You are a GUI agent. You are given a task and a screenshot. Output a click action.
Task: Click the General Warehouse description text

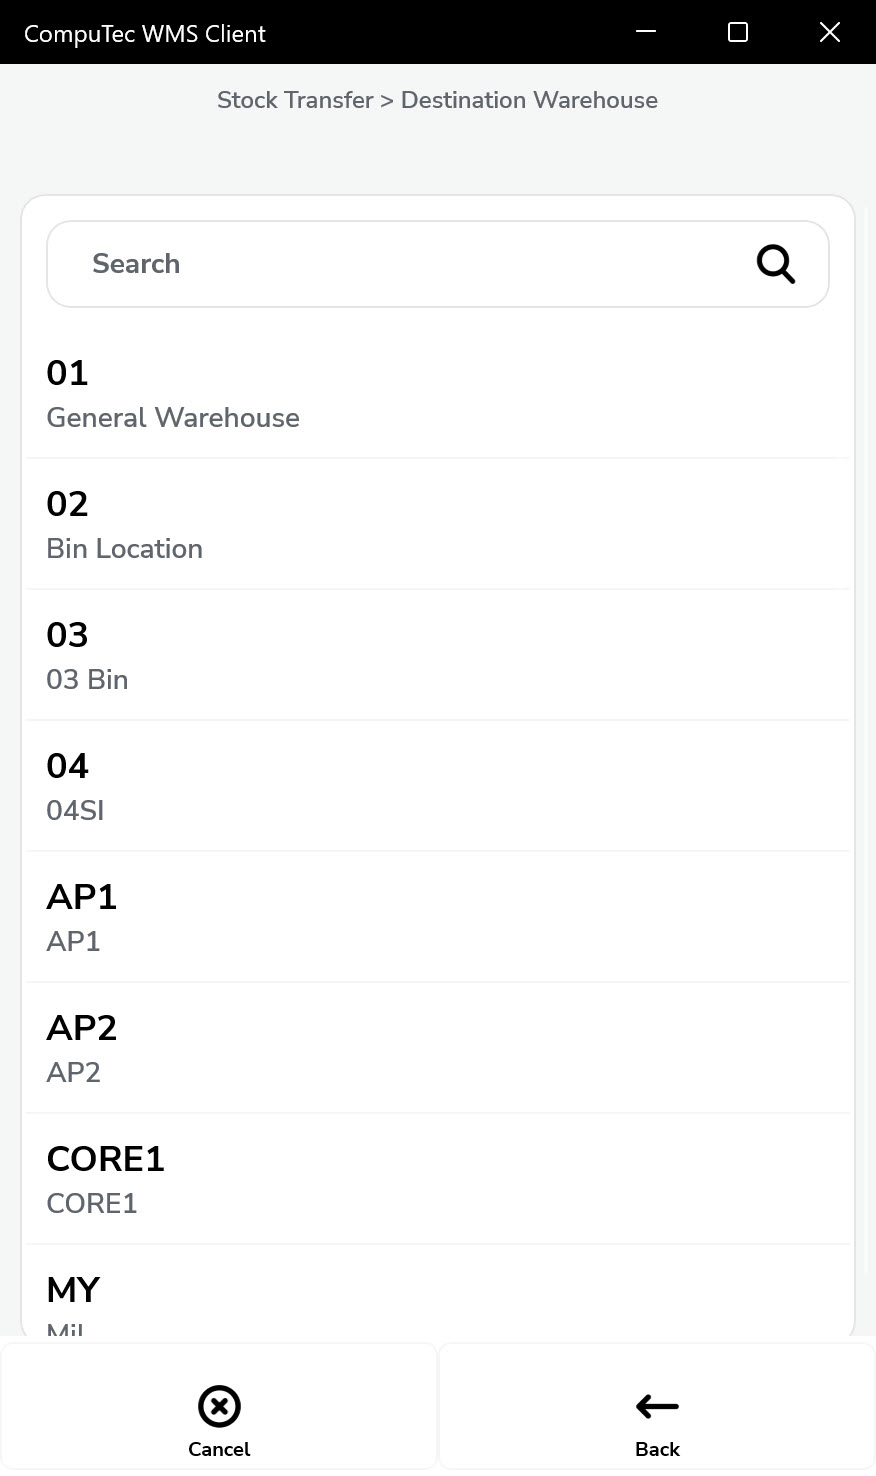[173, 418]
